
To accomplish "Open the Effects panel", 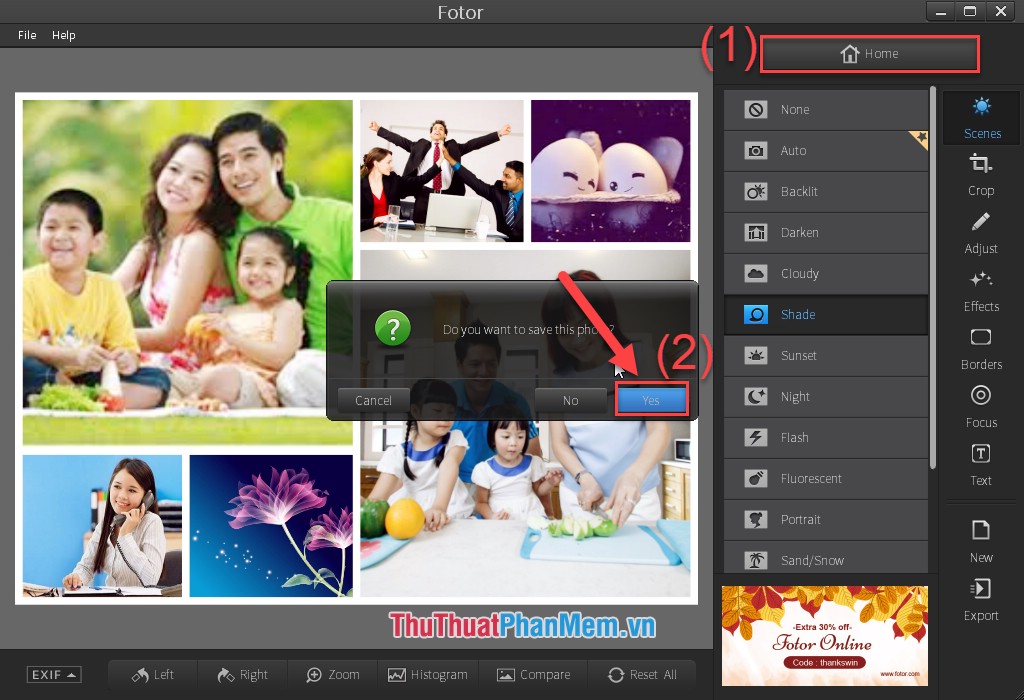I will 981,291.
